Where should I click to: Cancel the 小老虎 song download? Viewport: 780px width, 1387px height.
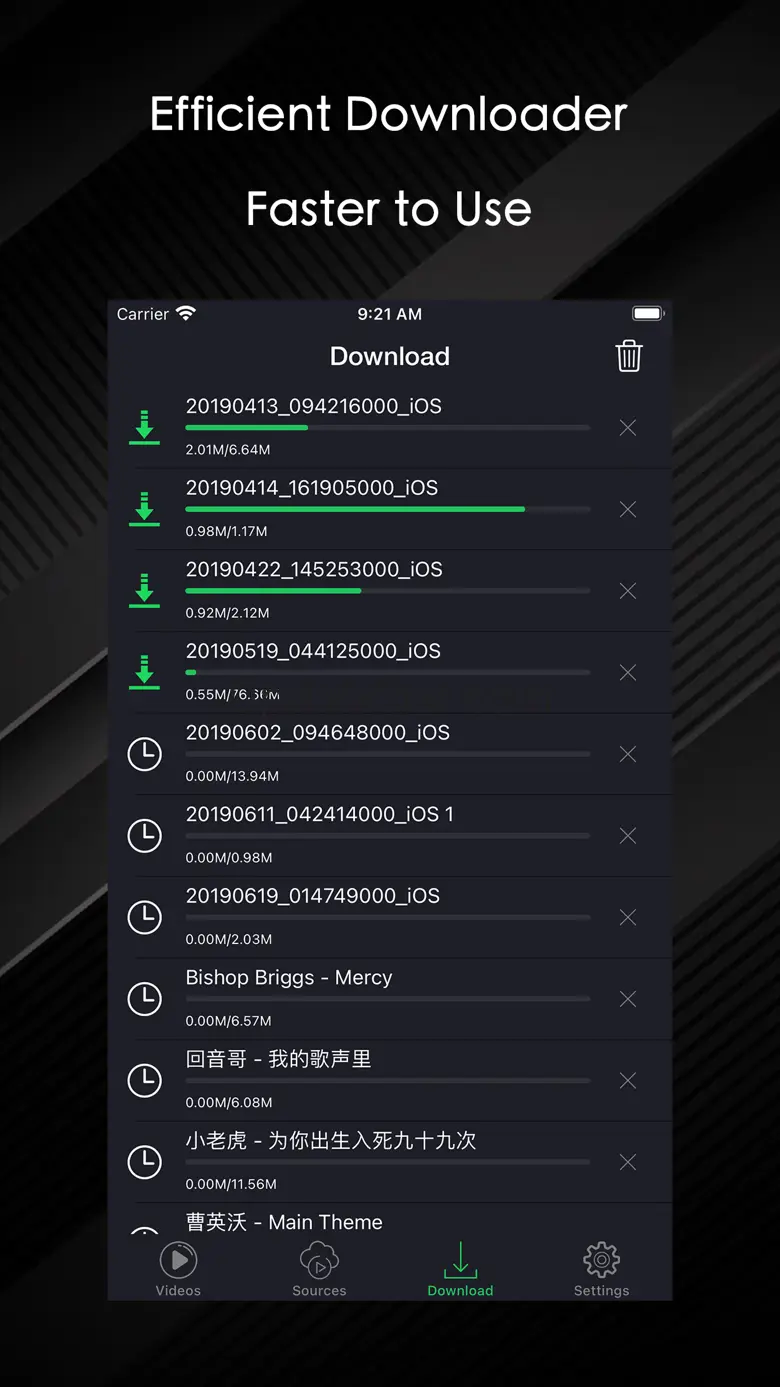pyautogui.click(x=628, y=1162)
